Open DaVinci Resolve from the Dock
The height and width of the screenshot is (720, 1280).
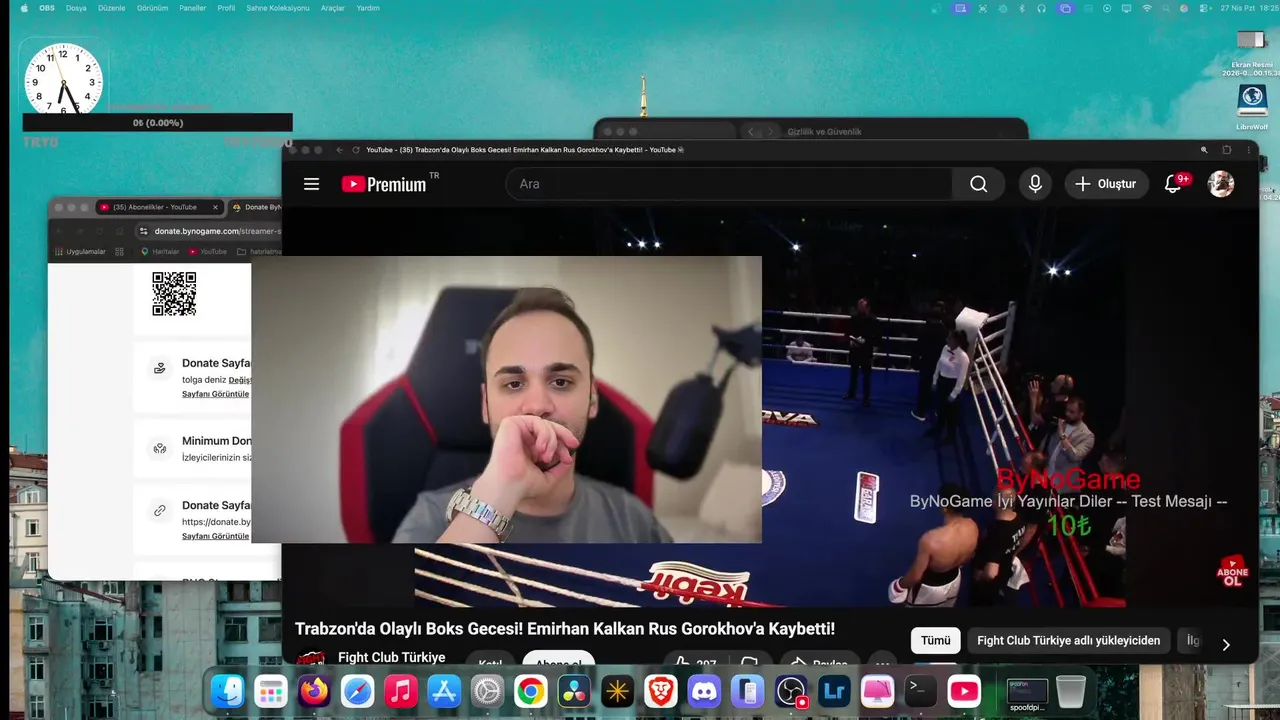click(574, 691)
